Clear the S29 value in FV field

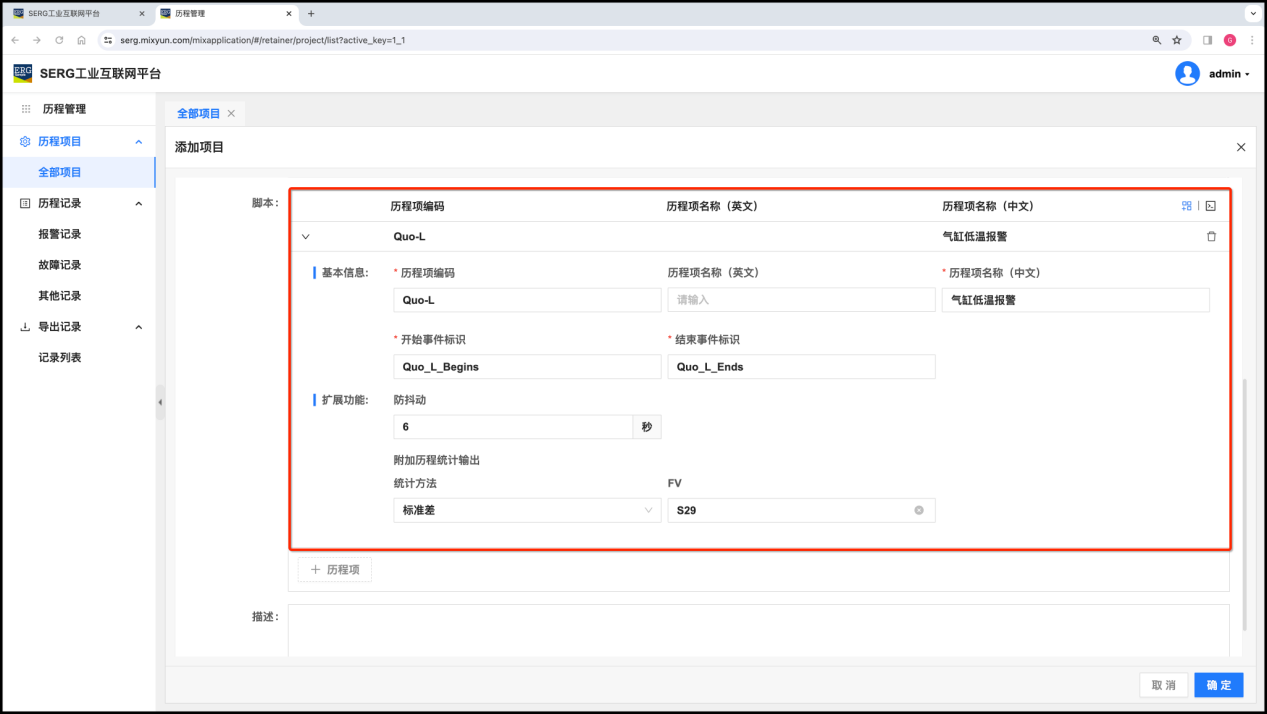click(x=918, y=510)
